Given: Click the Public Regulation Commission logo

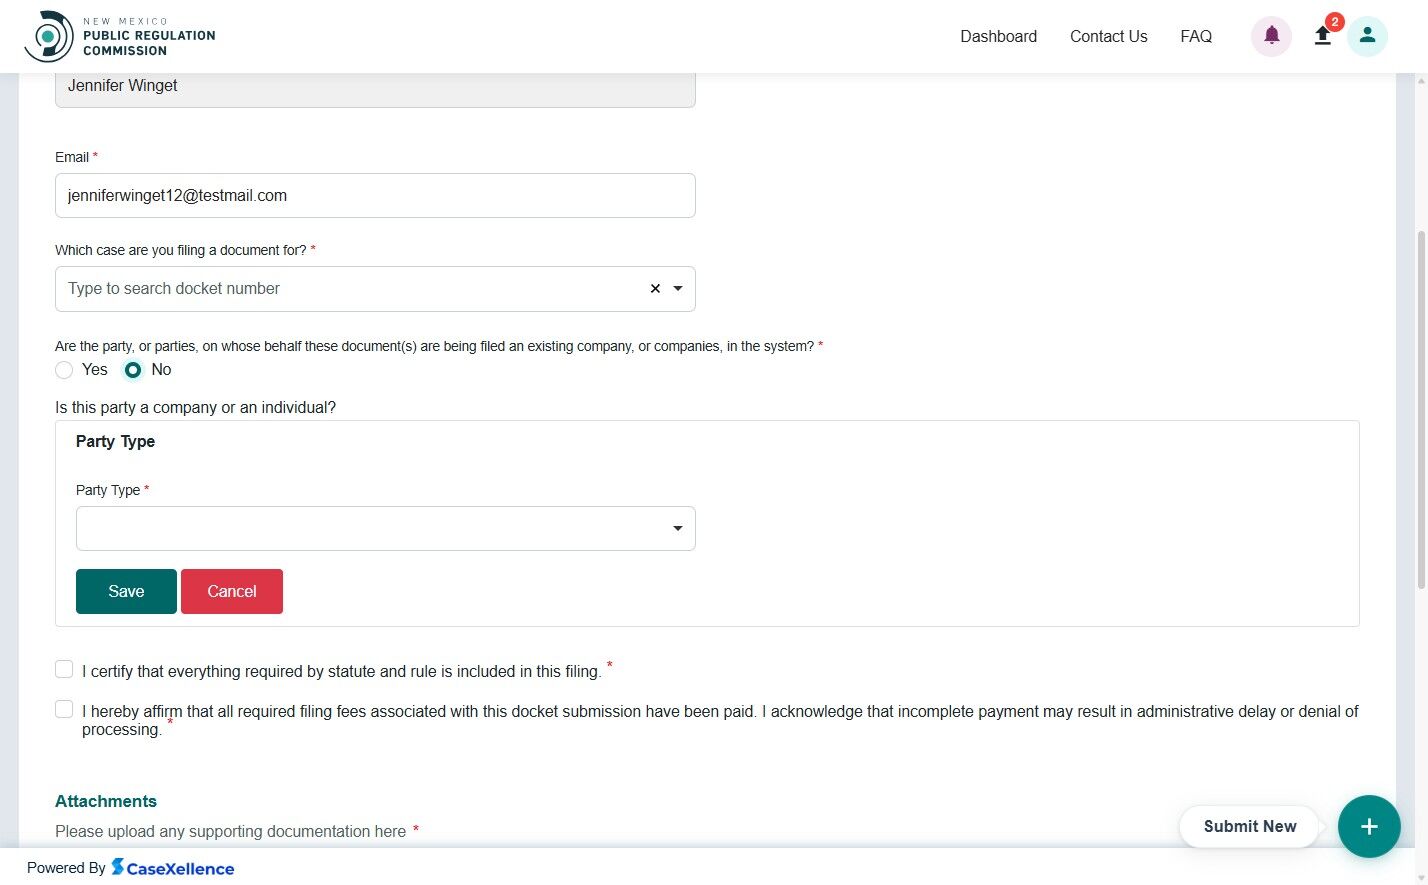Looking at the screenshot, I should [x=120, y=36].
